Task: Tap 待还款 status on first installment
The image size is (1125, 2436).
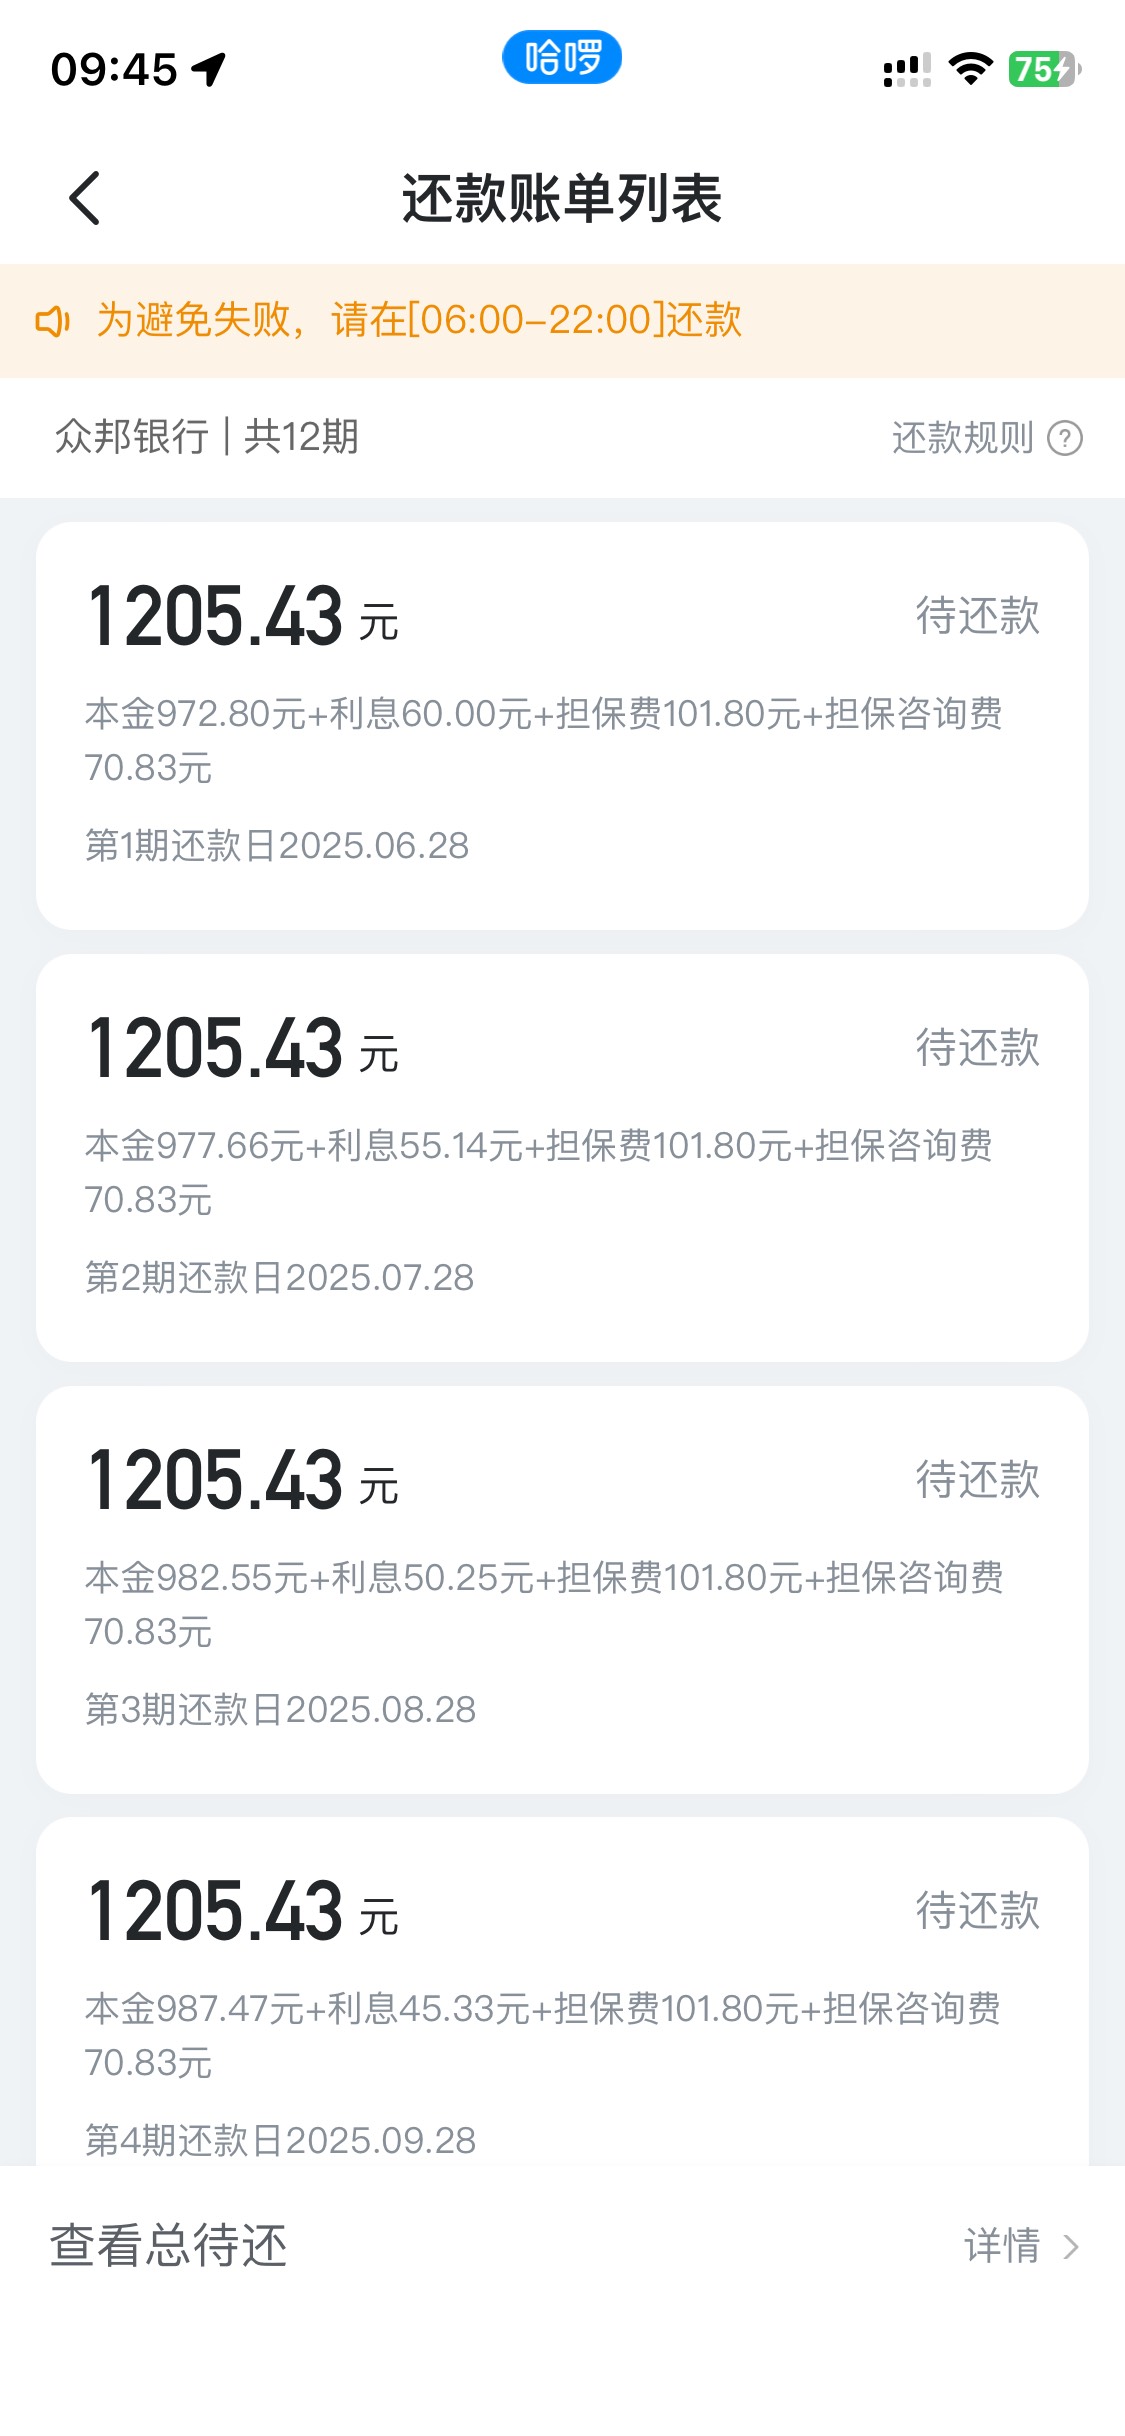Action: 978,616
